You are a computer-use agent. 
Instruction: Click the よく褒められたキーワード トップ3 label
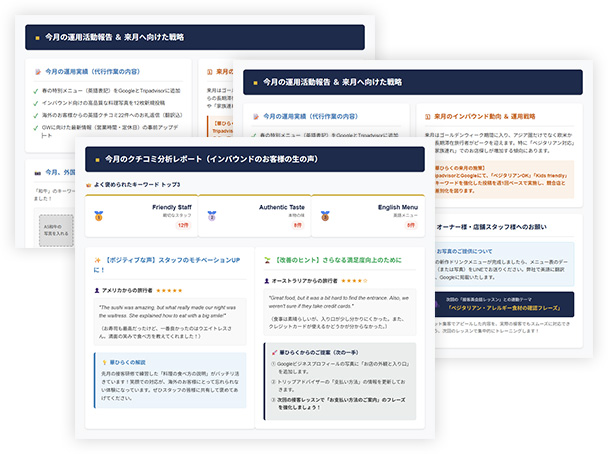[137, 185]
